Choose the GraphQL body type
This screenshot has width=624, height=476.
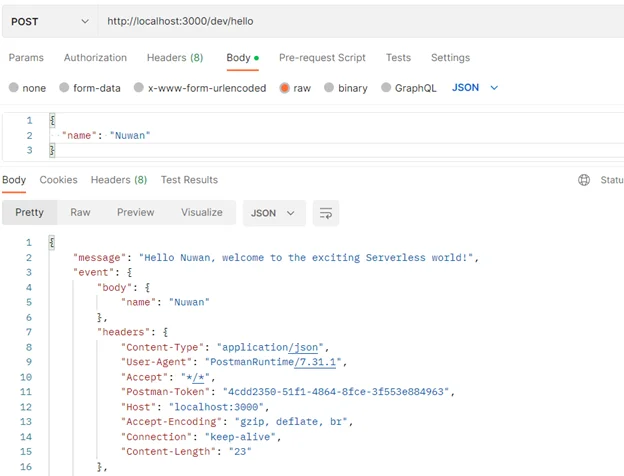[x=387, y=88]
